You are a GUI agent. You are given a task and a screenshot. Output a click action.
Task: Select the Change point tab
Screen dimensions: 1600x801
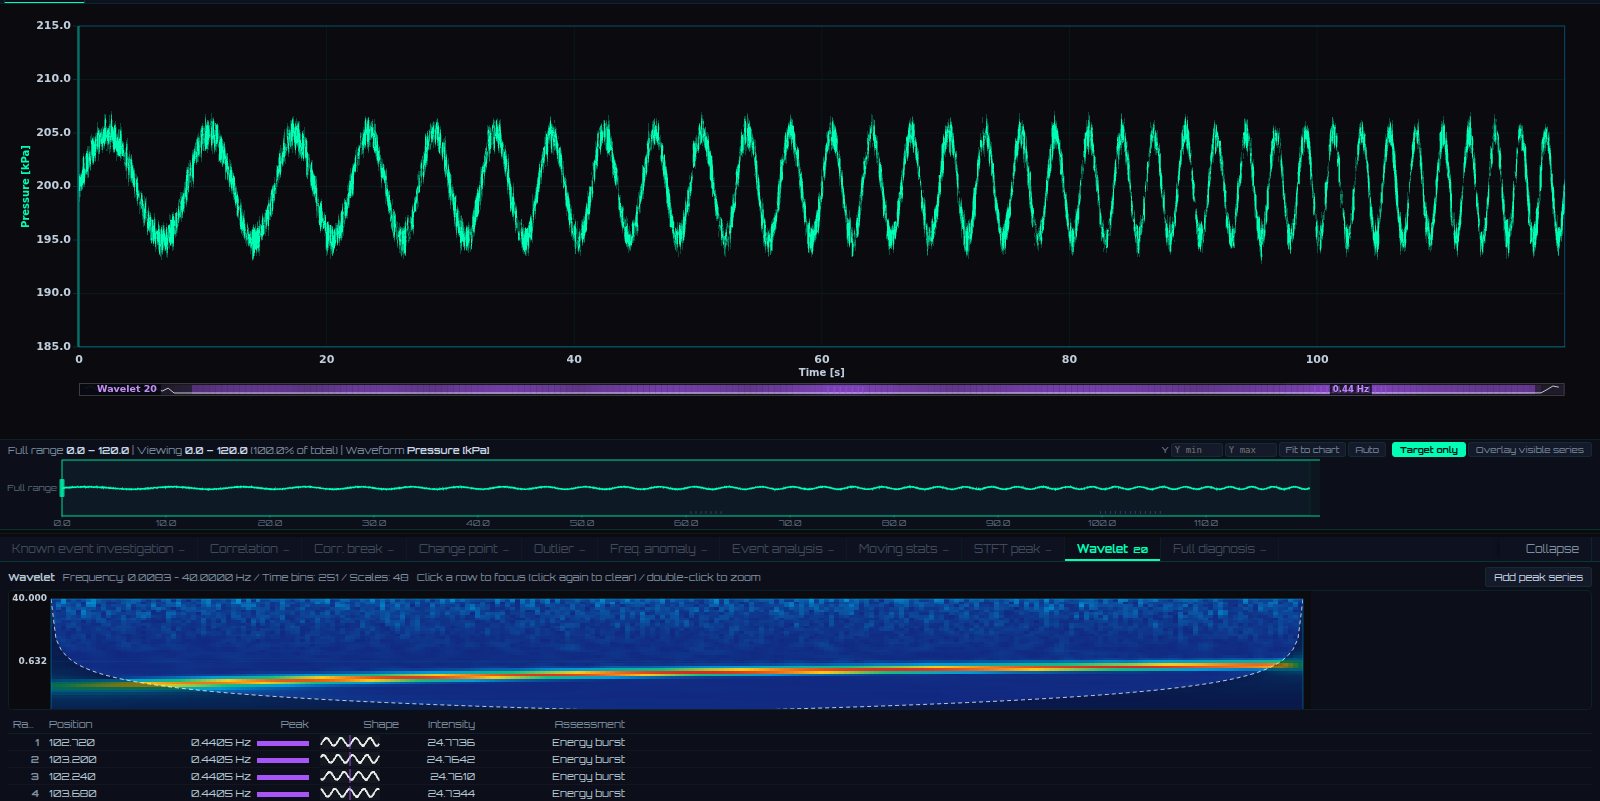click(464, 549)
